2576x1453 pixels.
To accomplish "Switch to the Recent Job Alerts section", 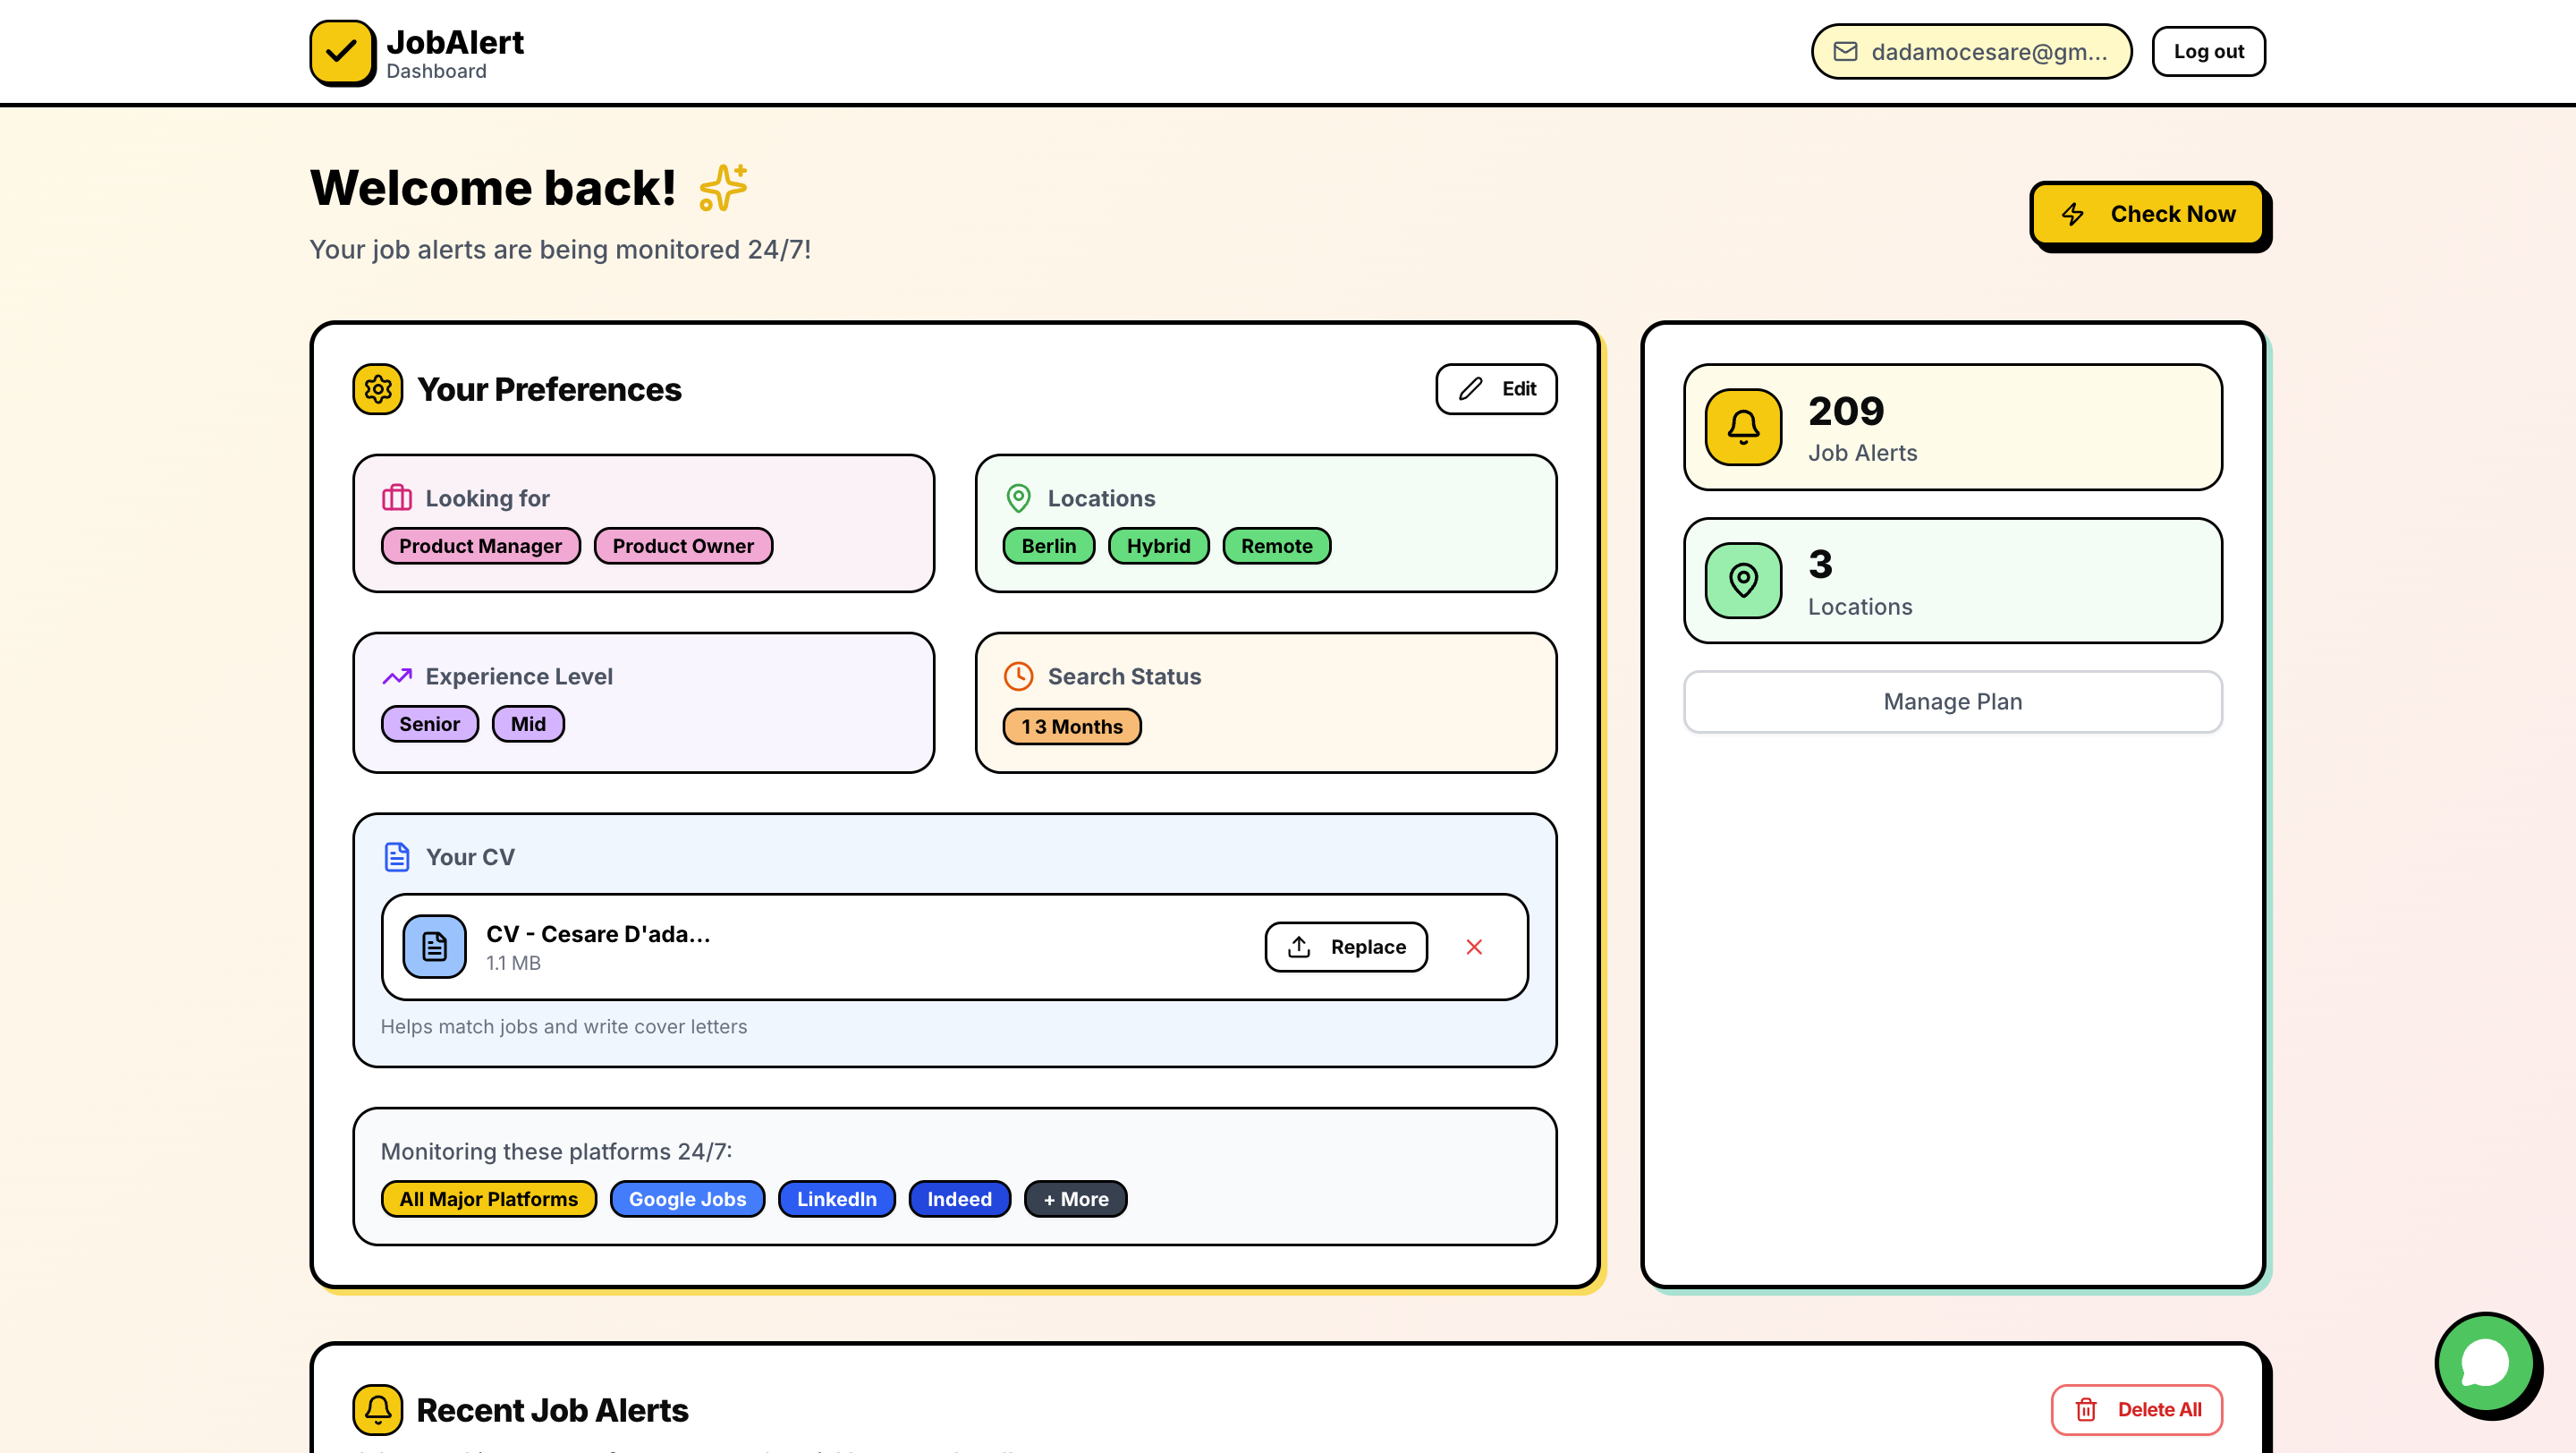I will pos(551,1409).
